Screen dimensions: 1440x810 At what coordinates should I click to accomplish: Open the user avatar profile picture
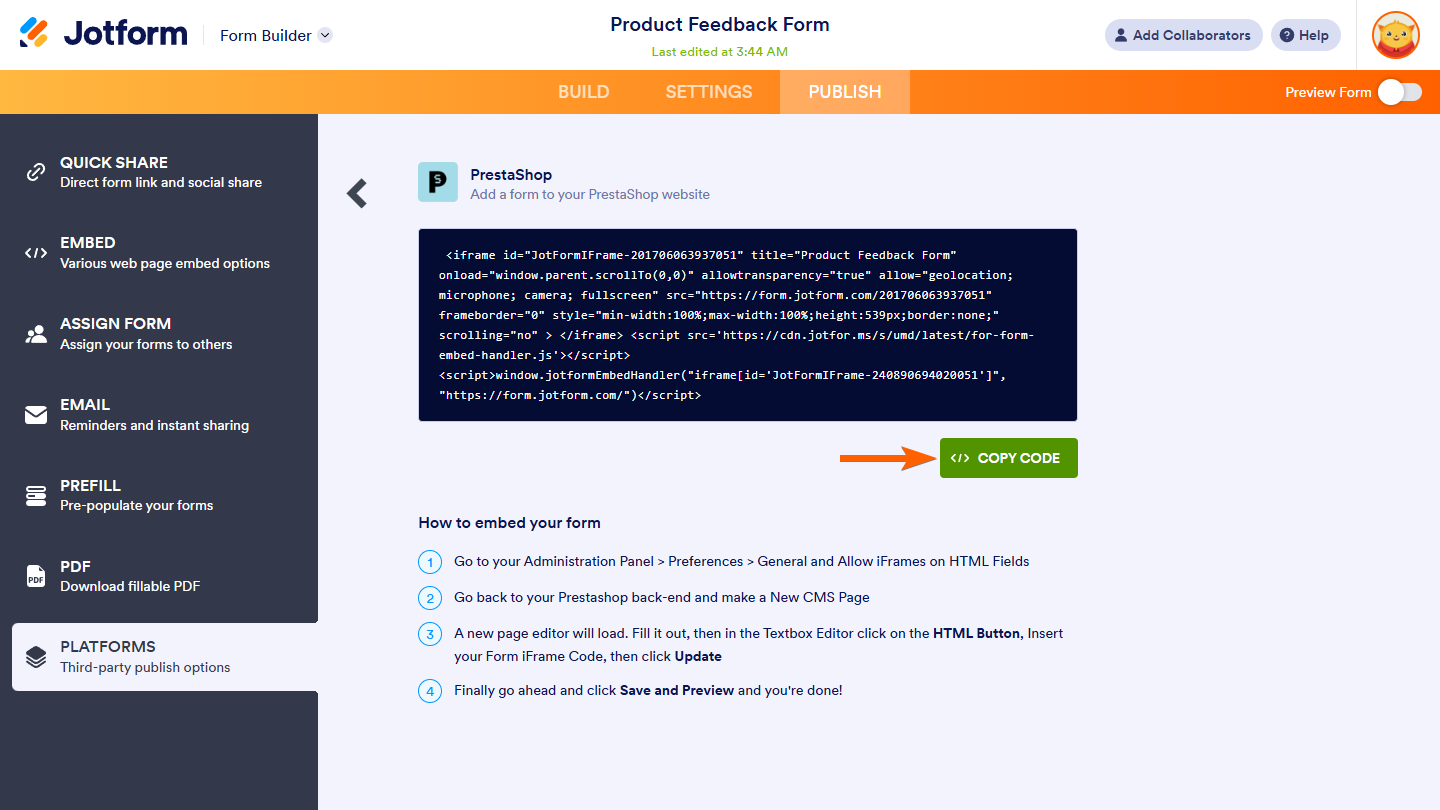pos(1395,35)
